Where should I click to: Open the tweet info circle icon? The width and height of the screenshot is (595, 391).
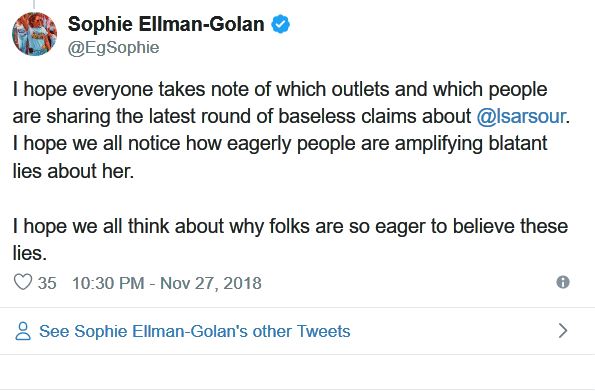(563, 282)
